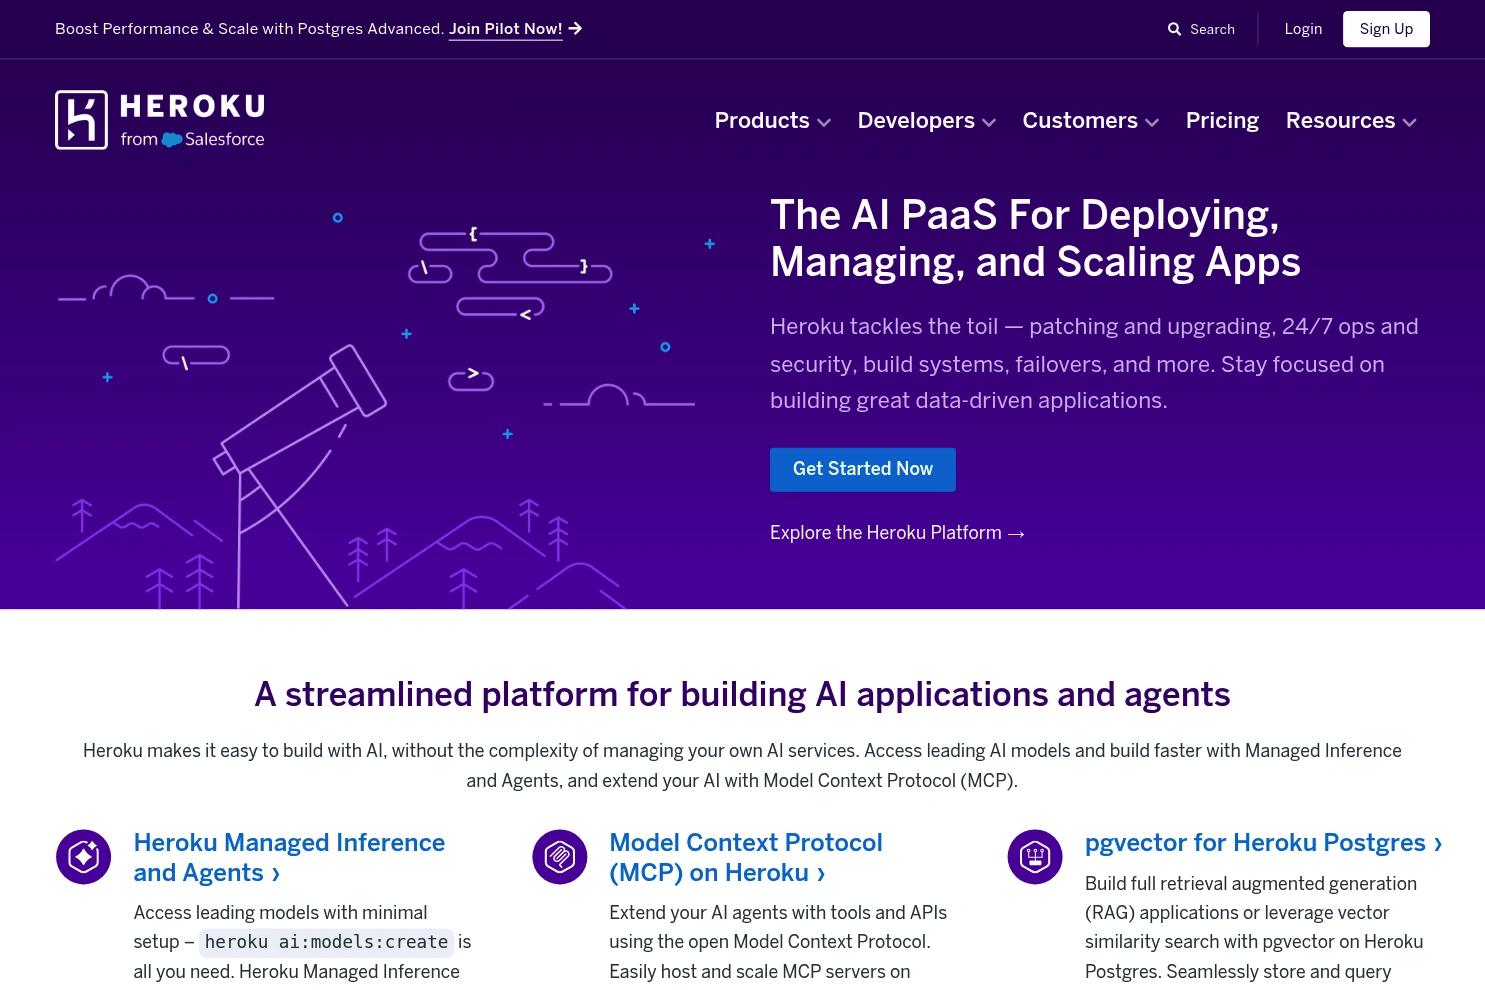The width and height of the screenshot is (1485, 990).
Task: Click the Model Context Protocol feature icon
Action: [x=560, y=857]
